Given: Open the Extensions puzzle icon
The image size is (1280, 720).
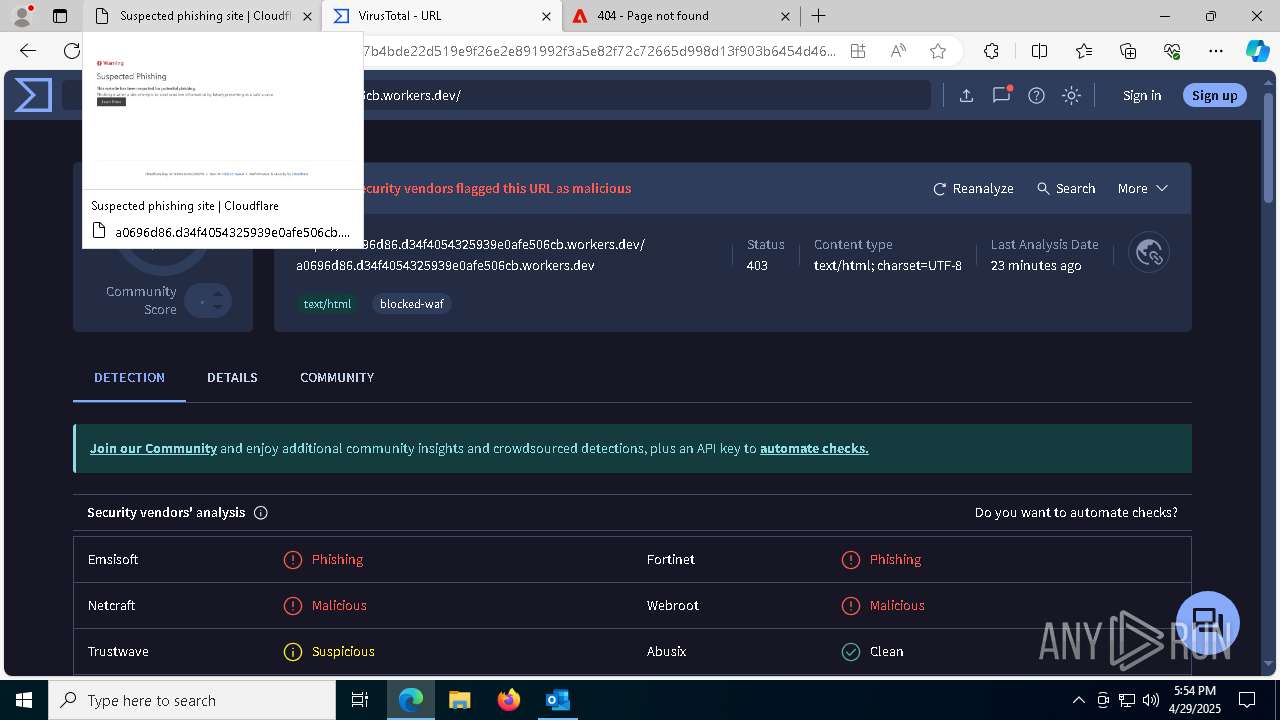Looking at the screenshot, I should coord(991,51).
